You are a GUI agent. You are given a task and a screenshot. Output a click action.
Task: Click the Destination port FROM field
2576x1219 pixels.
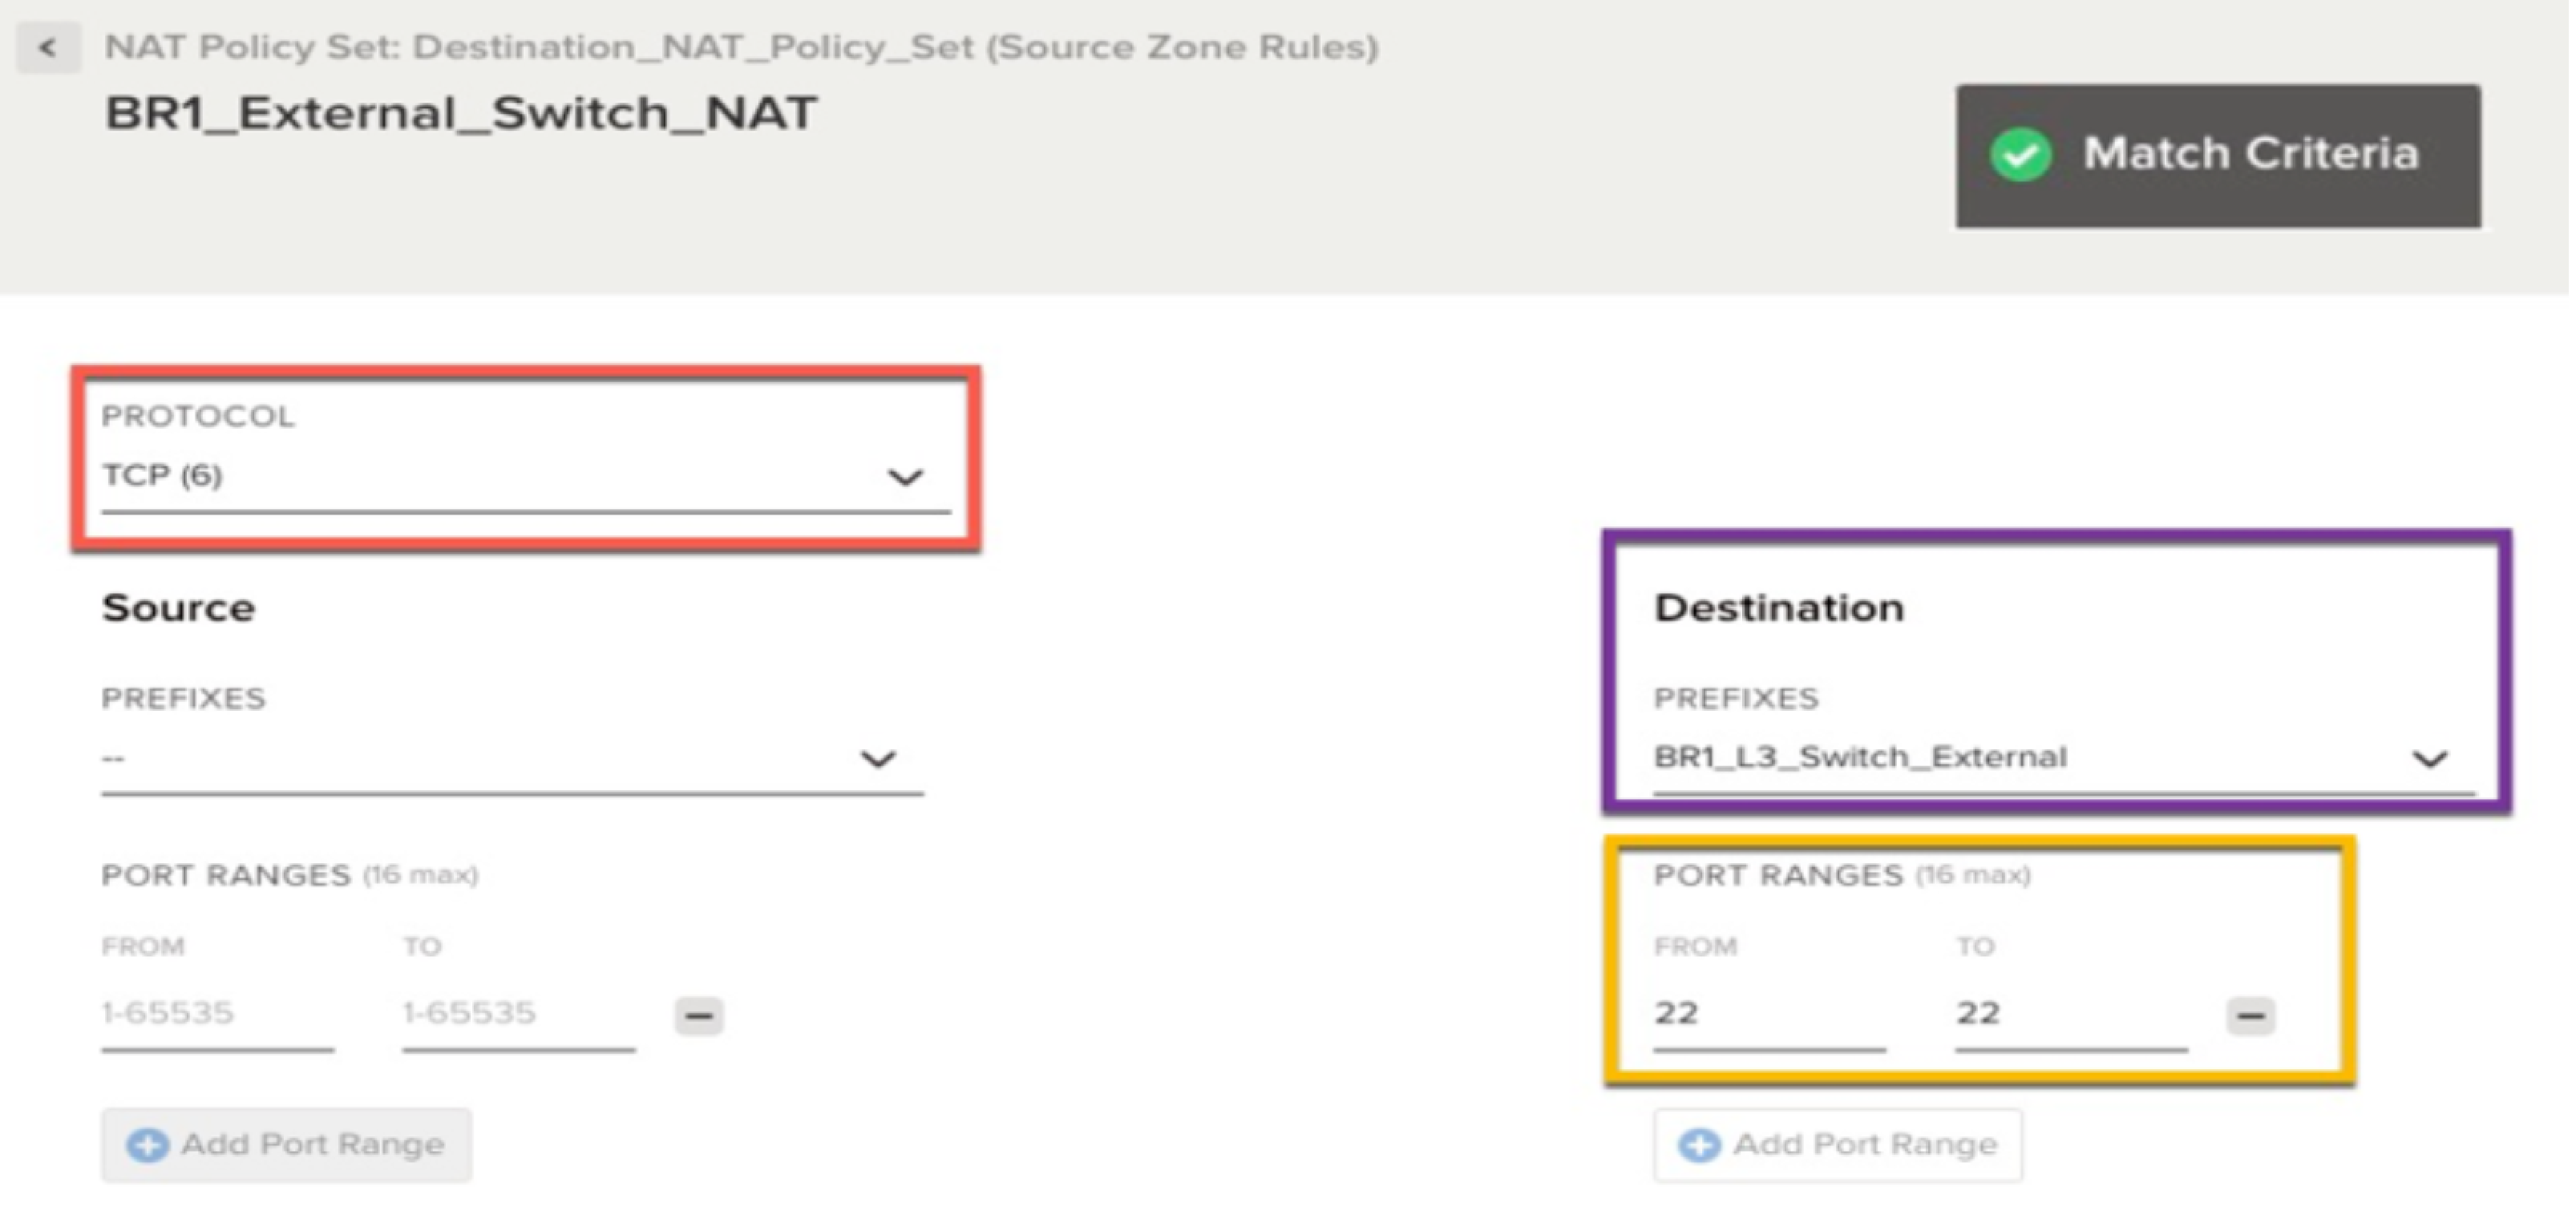(x=1768, y=1013)
